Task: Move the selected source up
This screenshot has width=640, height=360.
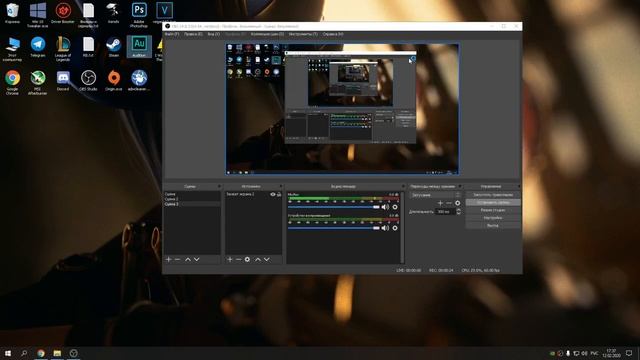Action: 258,260
